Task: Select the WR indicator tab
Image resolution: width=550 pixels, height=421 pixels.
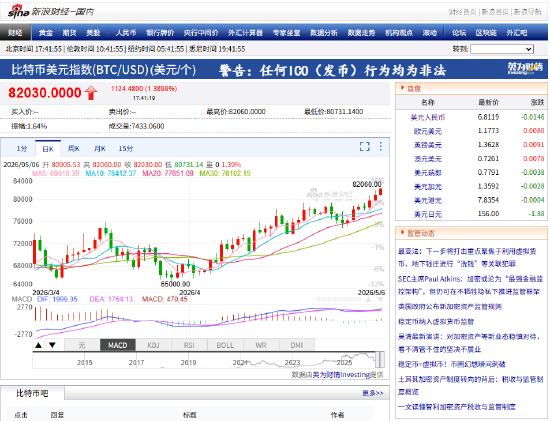Action: click(x=261, y=345)
